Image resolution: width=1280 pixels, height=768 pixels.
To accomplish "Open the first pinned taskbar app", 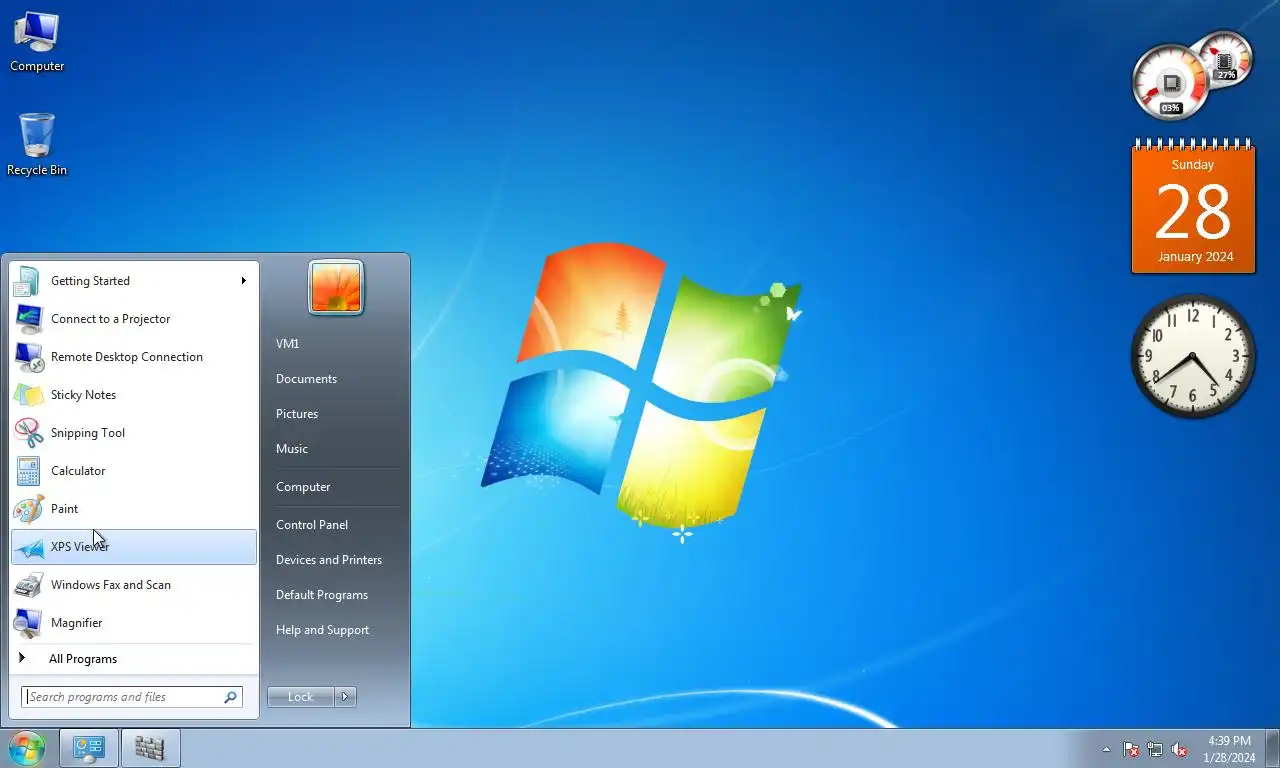I will click(89, 748).
